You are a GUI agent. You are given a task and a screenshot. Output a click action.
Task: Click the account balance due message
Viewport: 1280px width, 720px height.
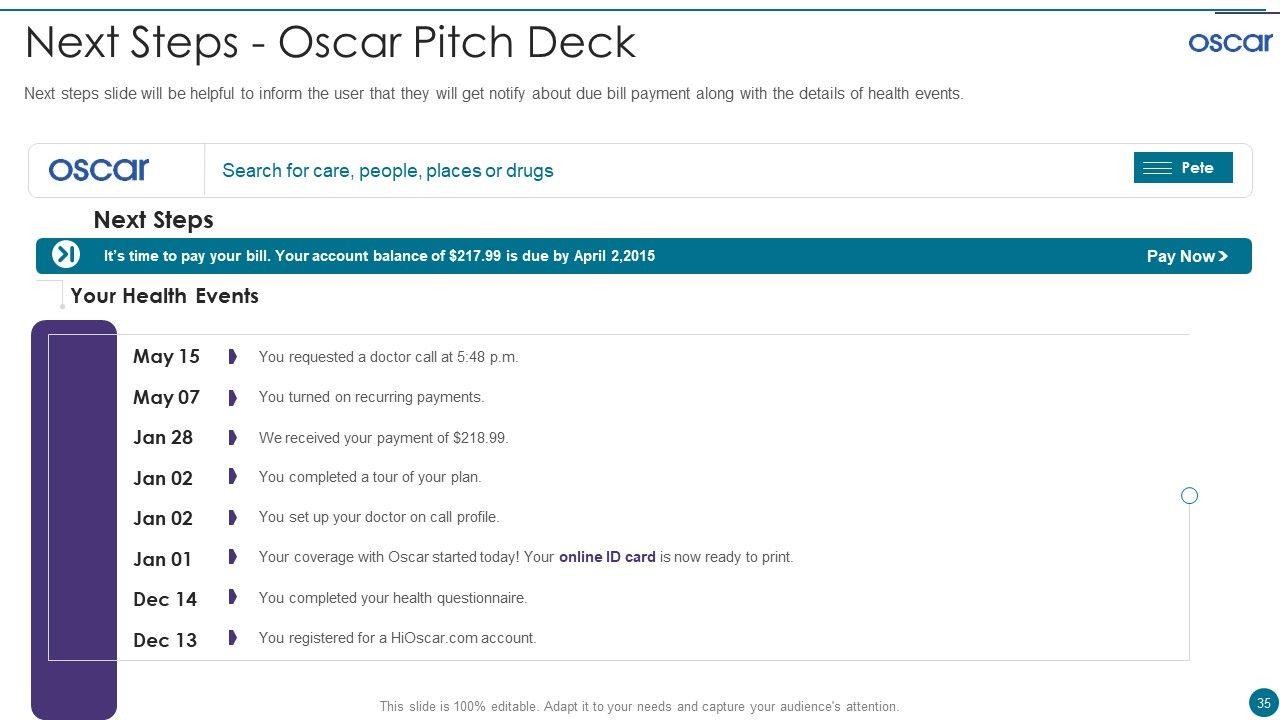pyautogui.click(x=379, y=256)
